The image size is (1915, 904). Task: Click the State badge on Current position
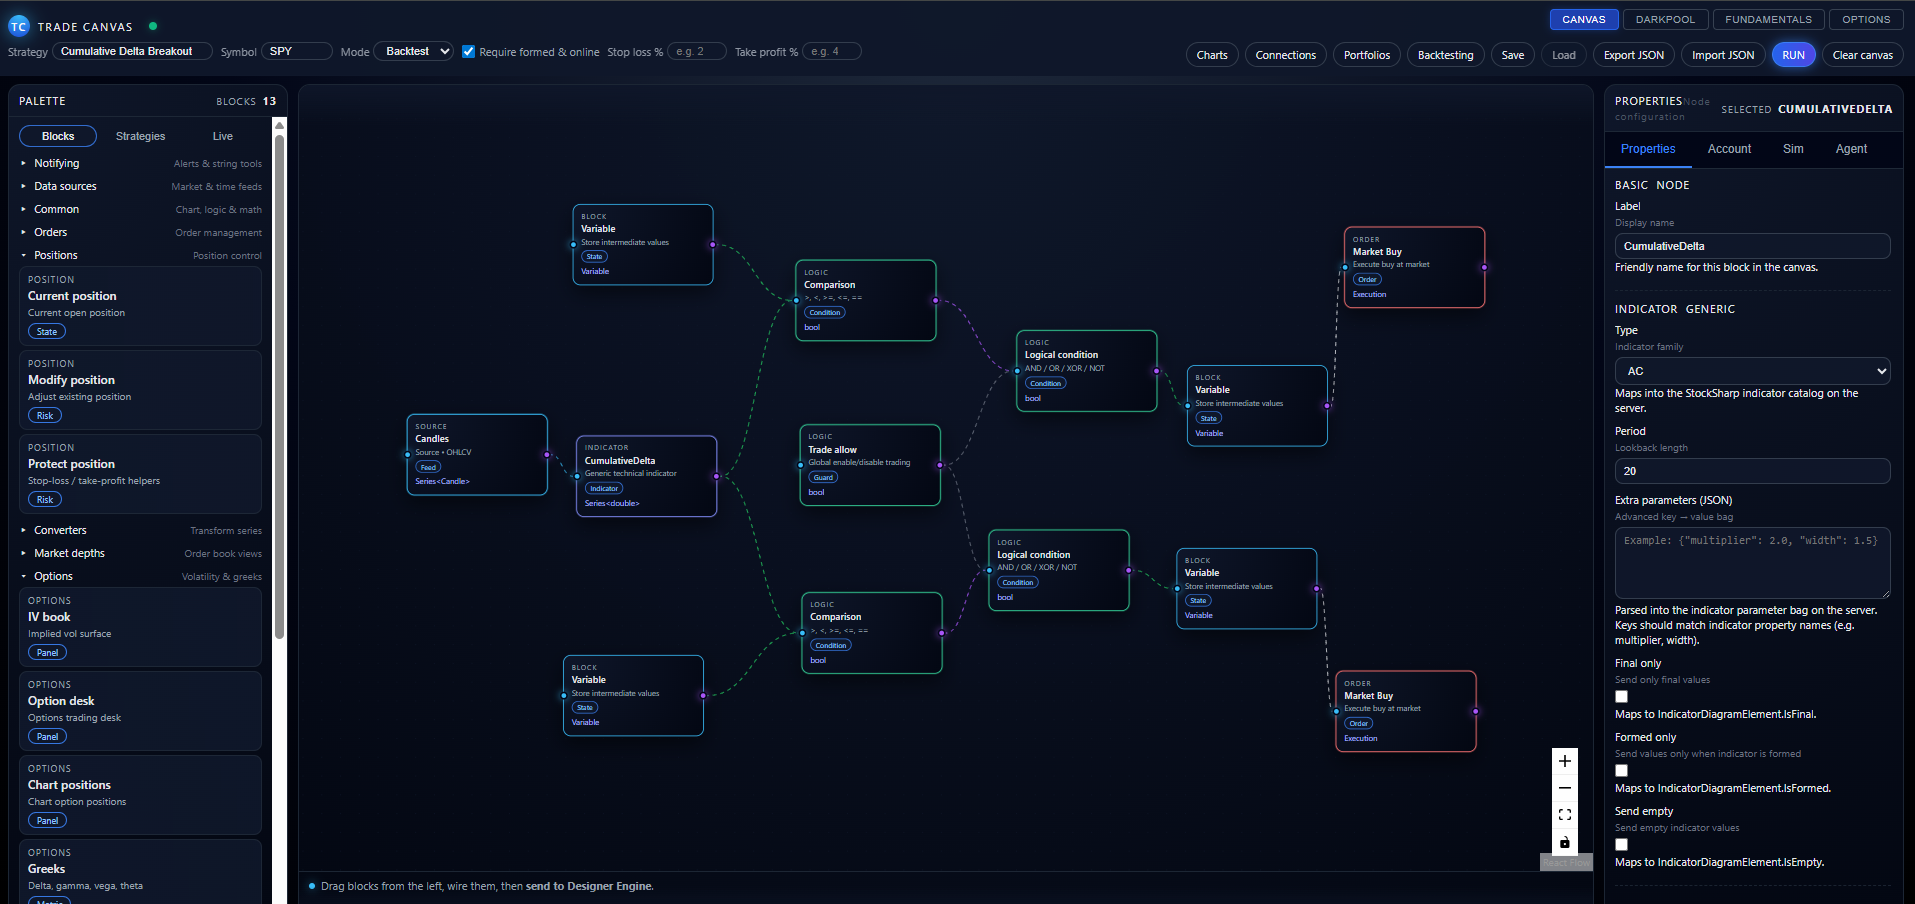coord(47,332)
